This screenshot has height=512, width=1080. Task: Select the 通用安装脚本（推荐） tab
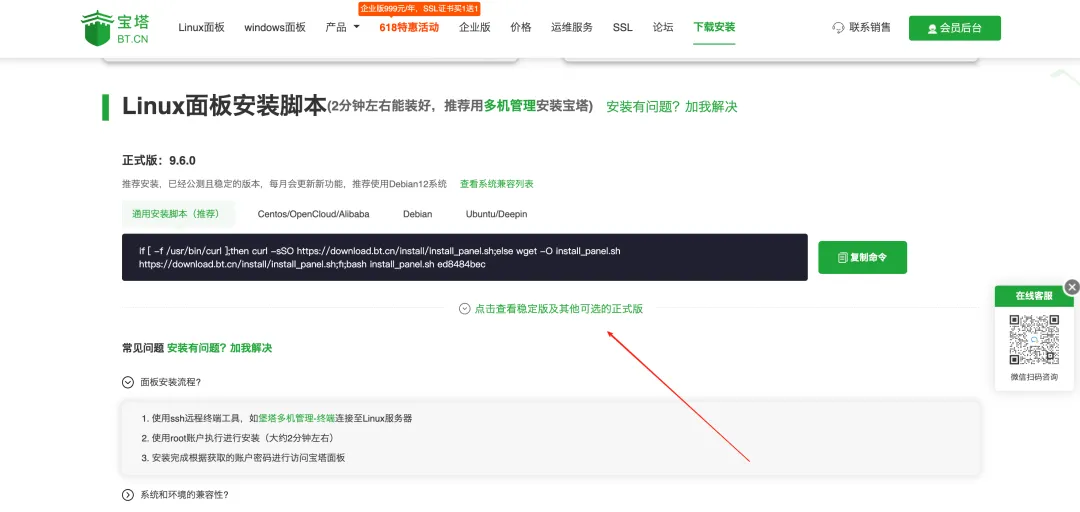point(176,214)
